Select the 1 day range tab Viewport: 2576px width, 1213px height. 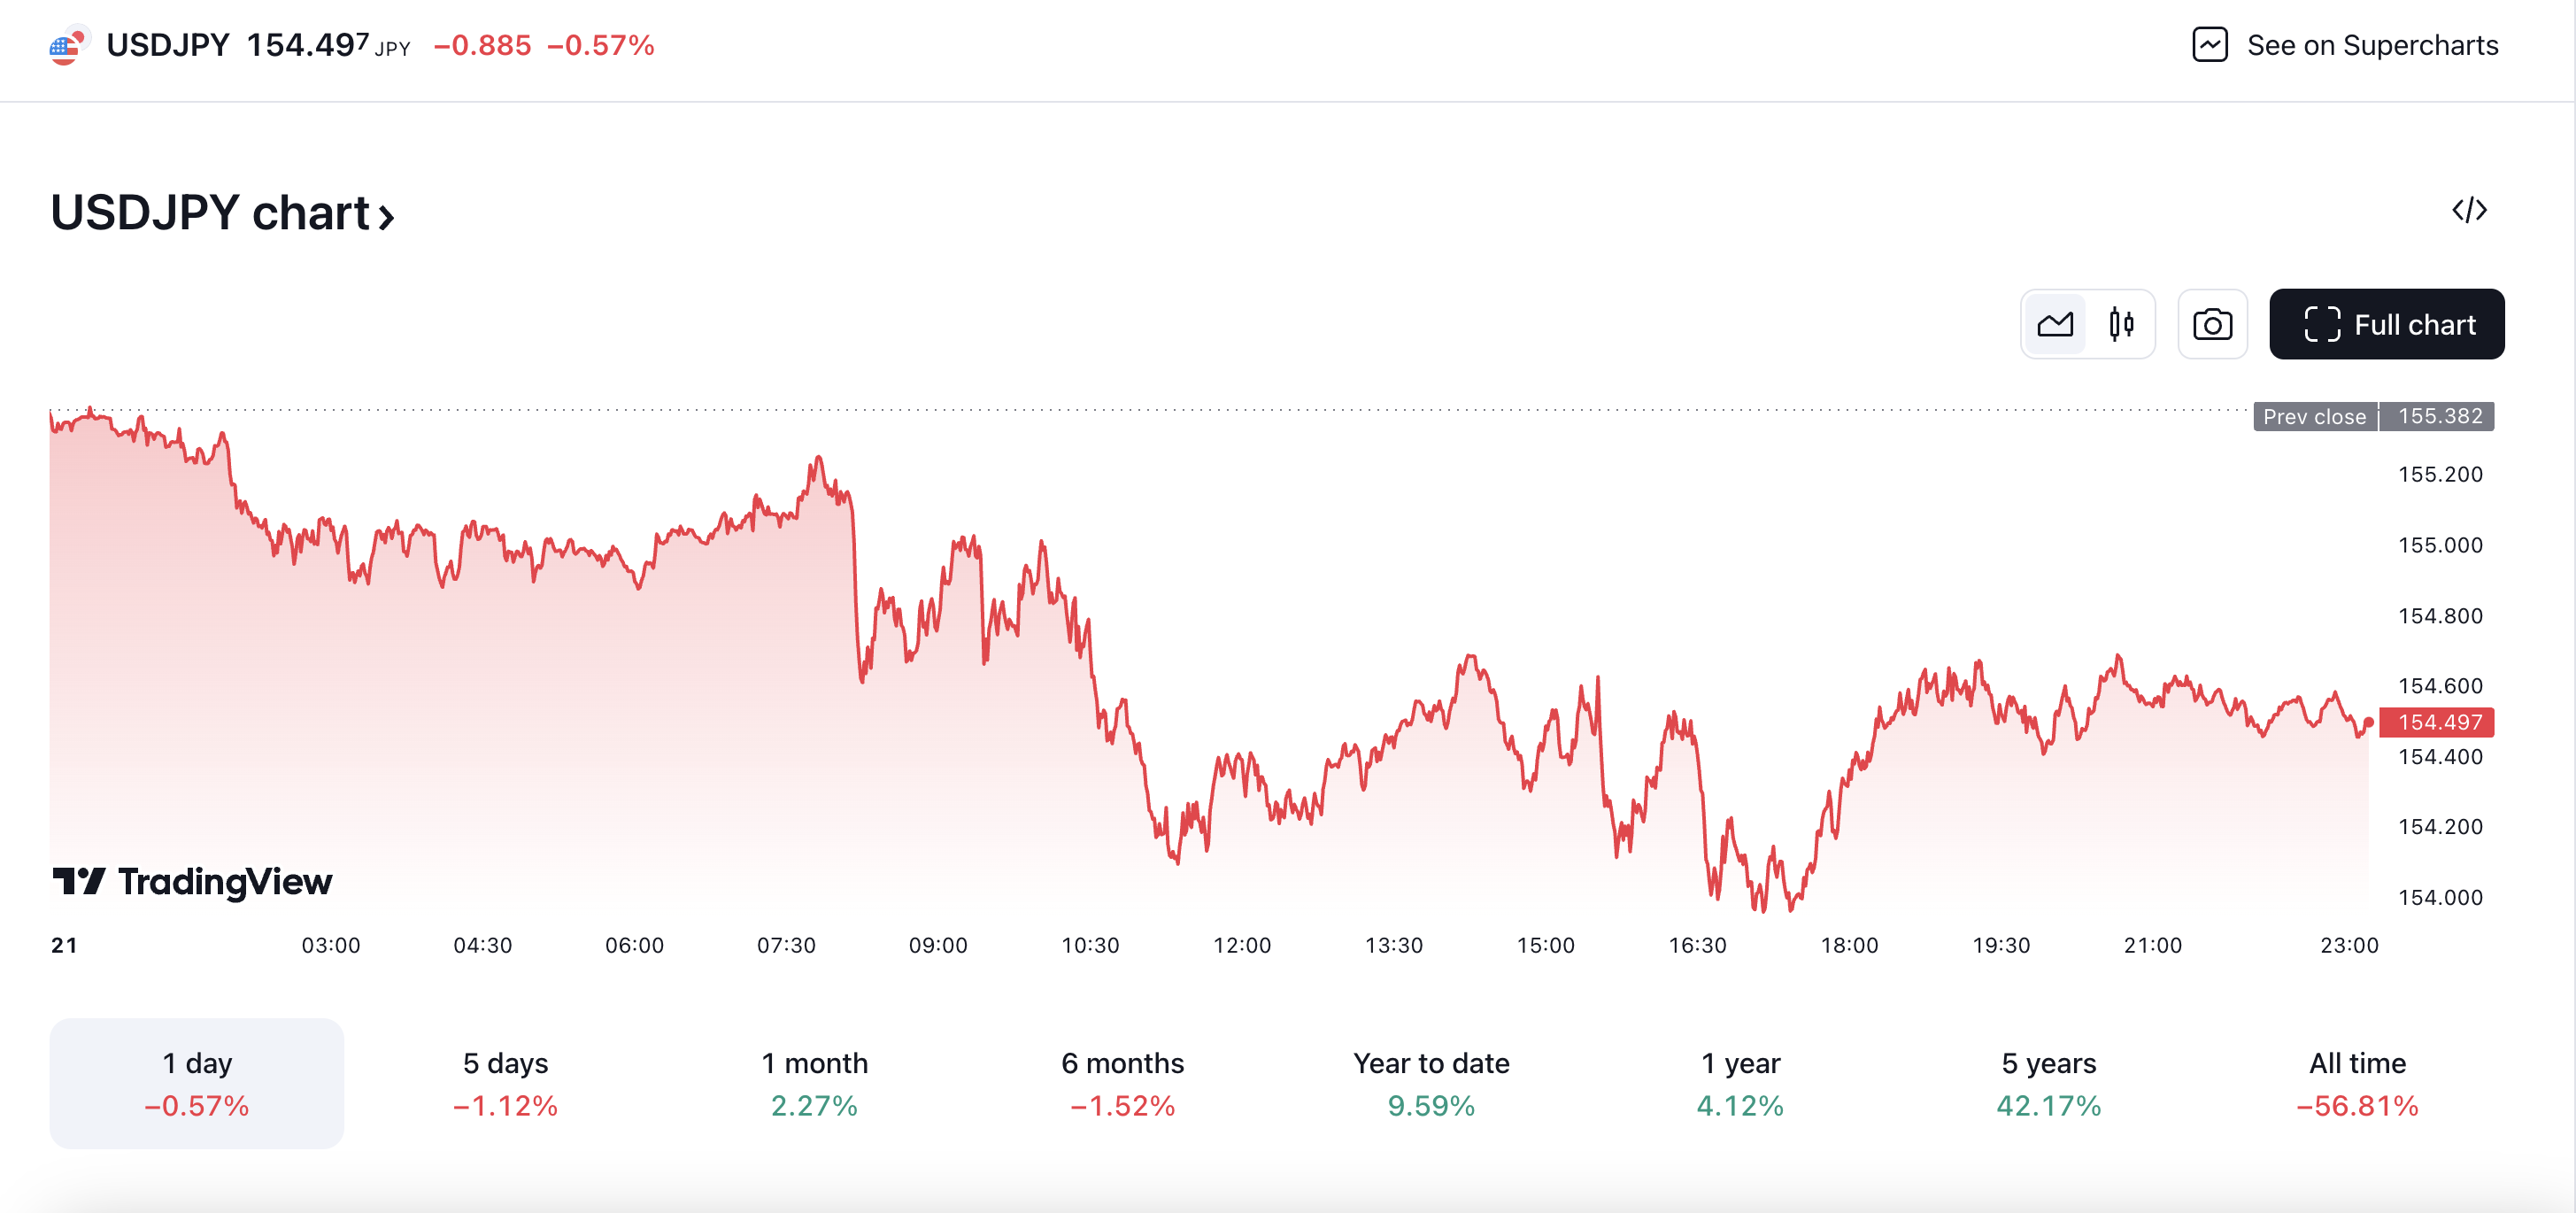(197, 1083)
